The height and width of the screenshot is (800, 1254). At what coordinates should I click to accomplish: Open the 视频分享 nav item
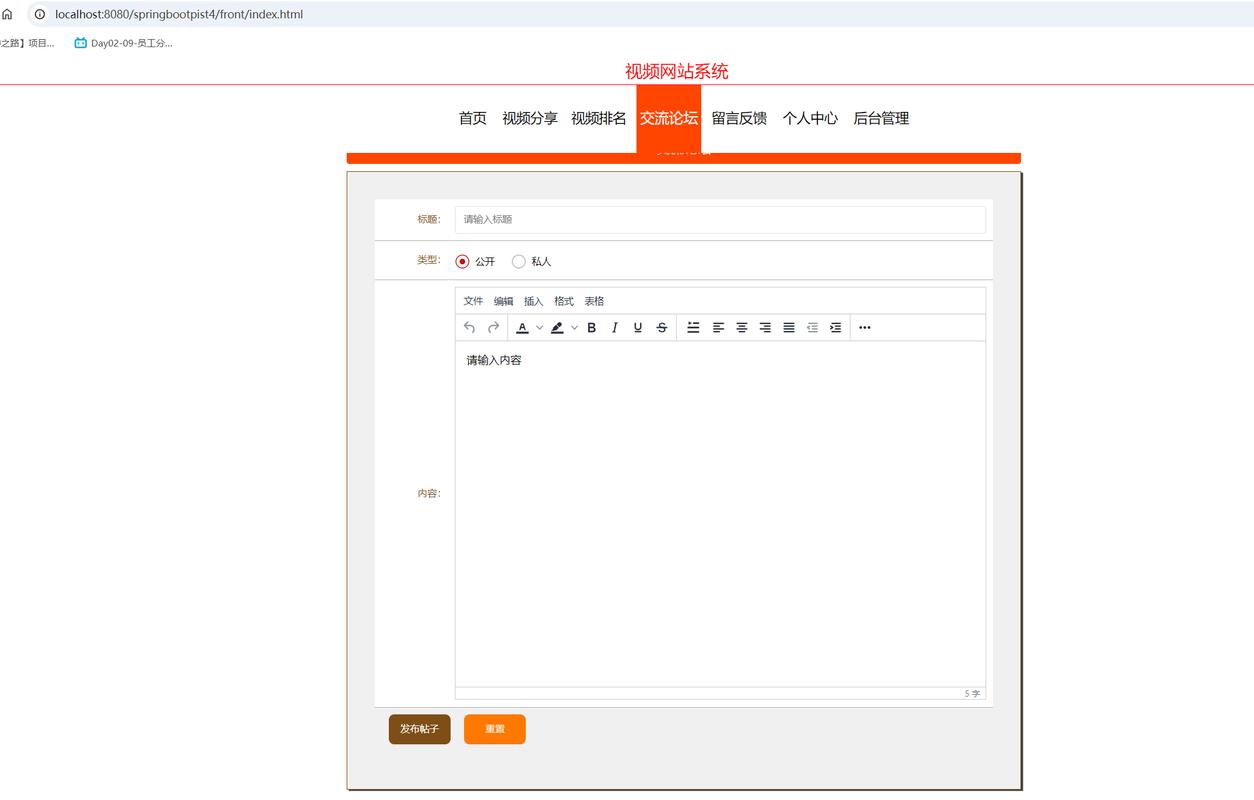530,118
